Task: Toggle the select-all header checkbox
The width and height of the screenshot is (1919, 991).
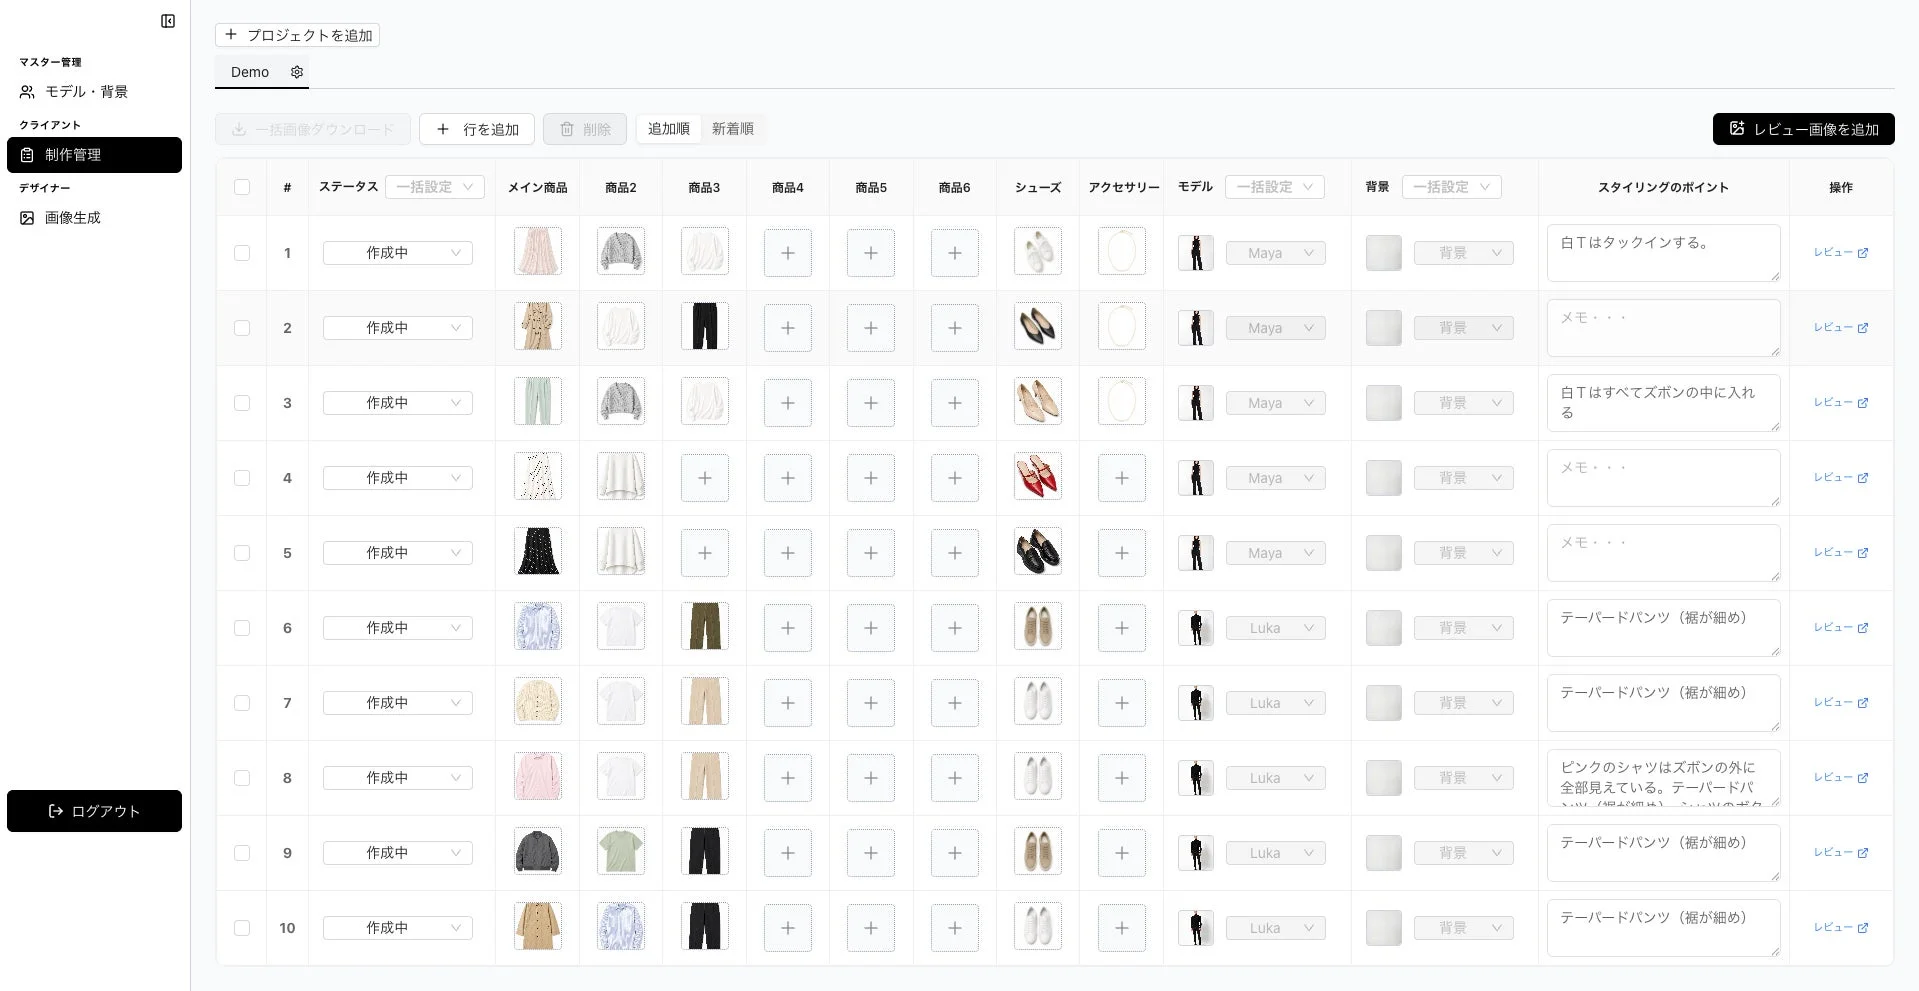Action: point(242,187)
